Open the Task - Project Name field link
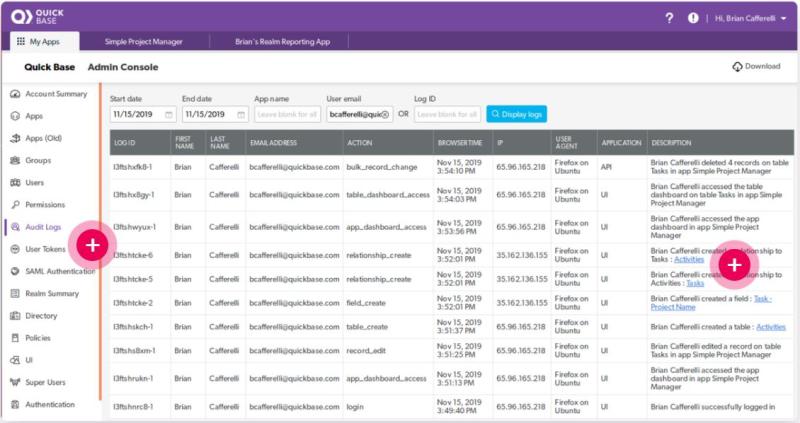Viewport: 800px width, 423px height. click(711, 303)
